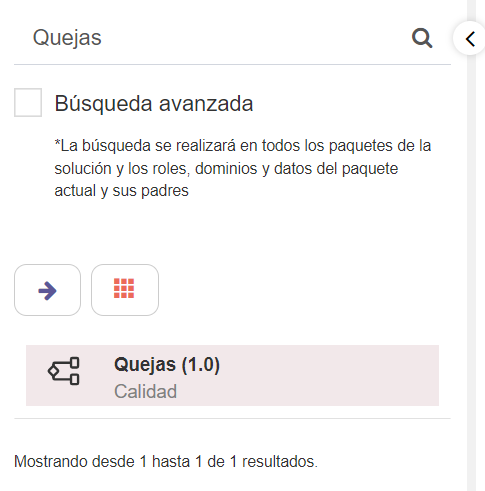
Task: Click the divider line under the search field
Action: [232, 64]
